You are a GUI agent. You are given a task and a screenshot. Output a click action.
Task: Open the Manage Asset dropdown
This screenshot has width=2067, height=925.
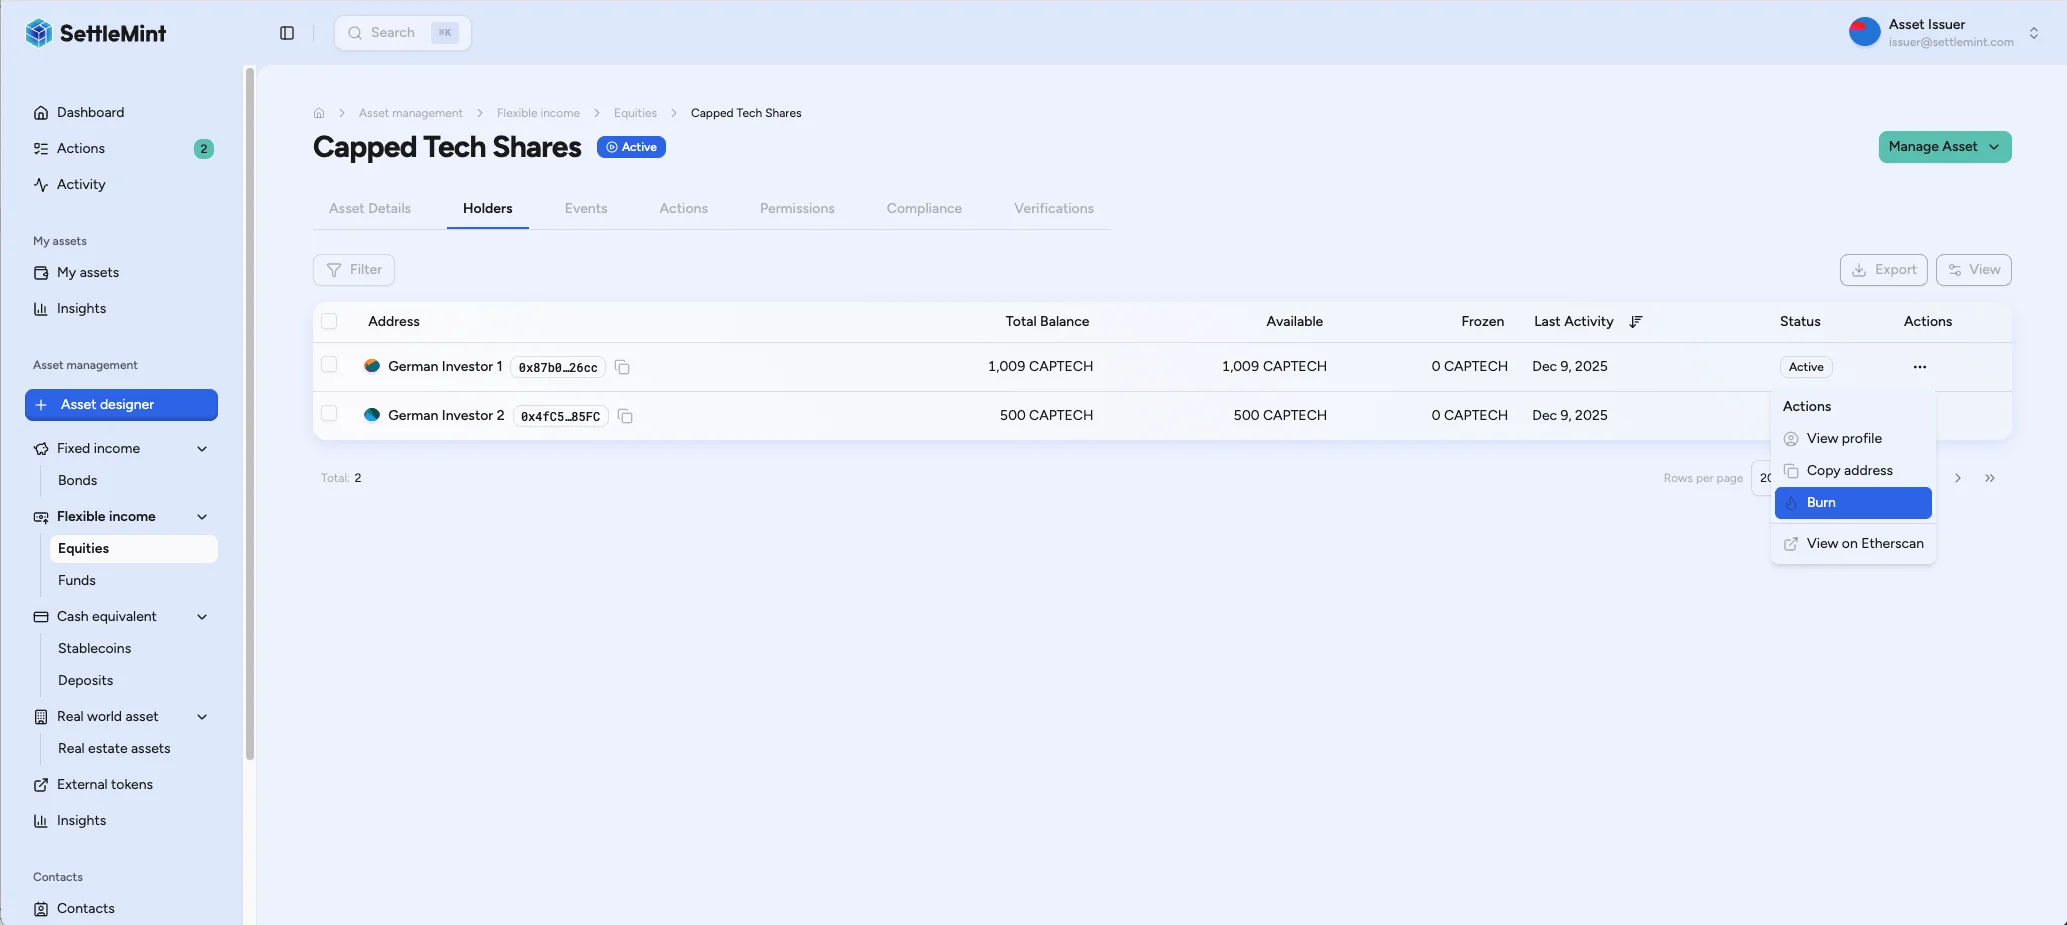1944,147
